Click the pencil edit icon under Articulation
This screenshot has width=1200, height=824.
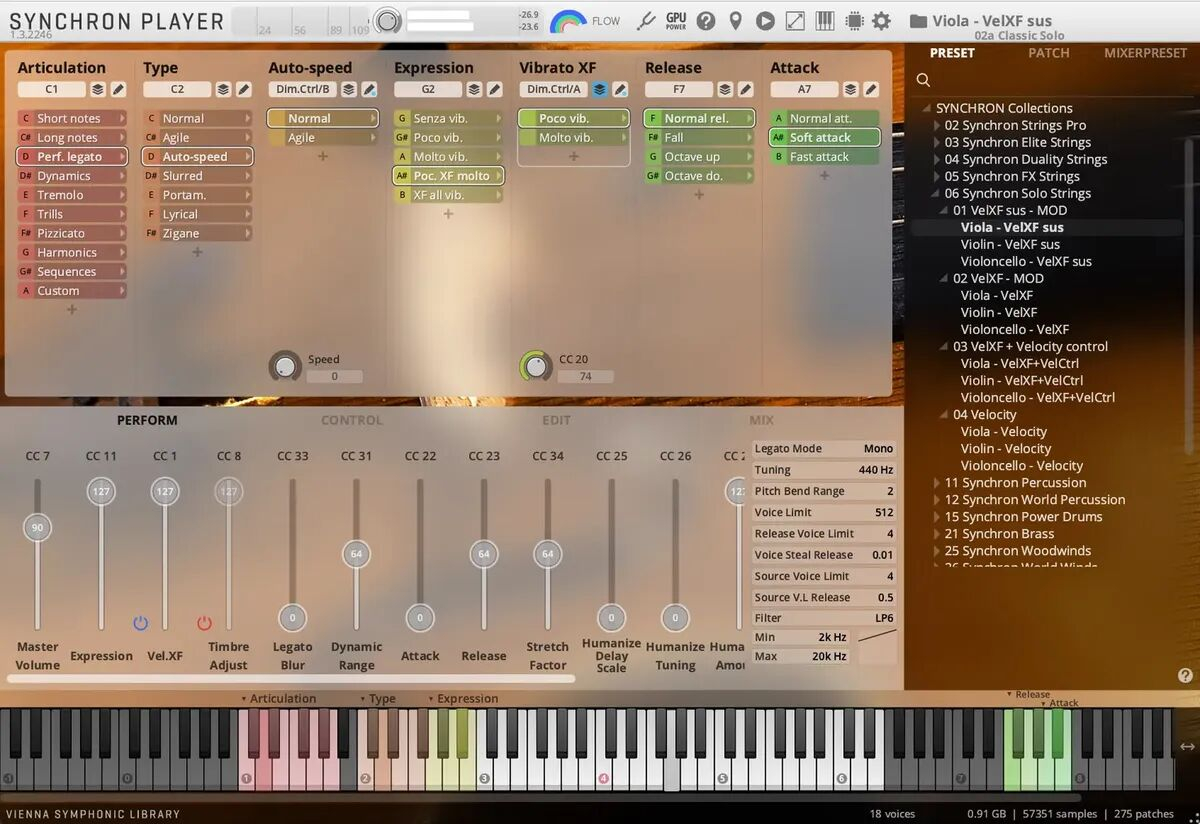click(118, 90)
